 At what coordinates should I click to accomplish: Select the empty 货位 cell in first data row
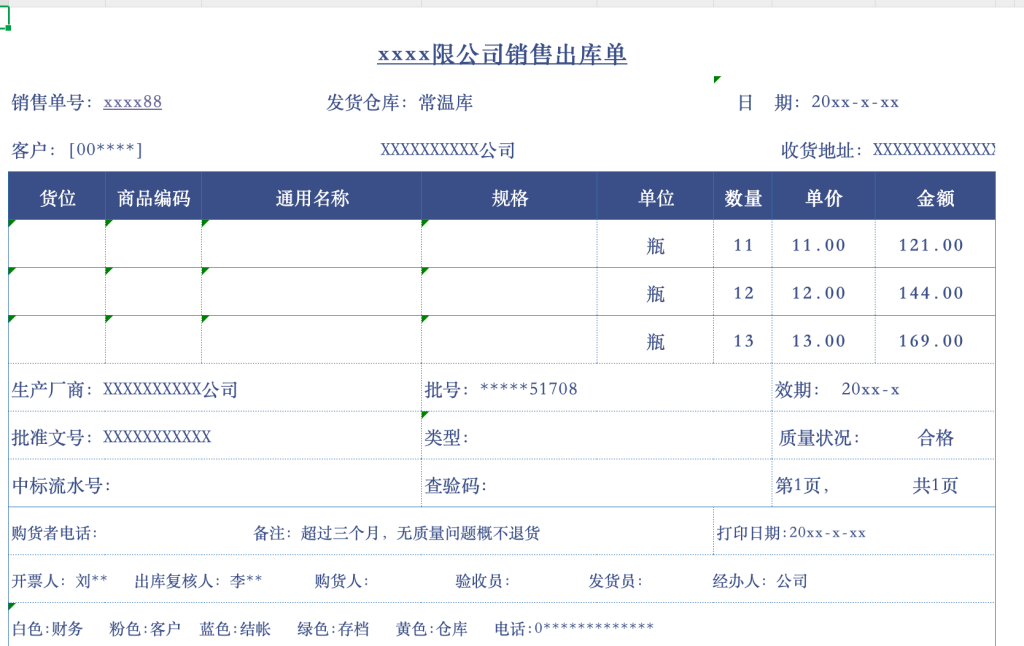[57, 245]
